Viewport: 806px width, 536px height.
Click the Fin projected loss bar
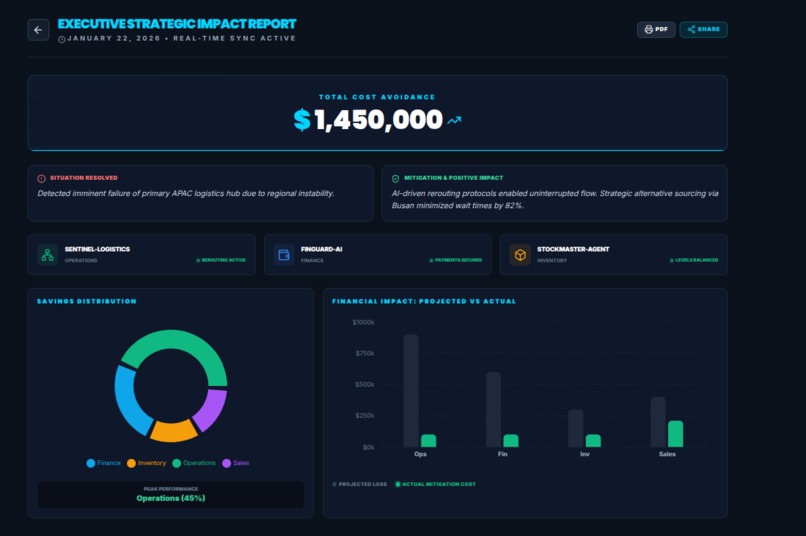pos(493,410)
